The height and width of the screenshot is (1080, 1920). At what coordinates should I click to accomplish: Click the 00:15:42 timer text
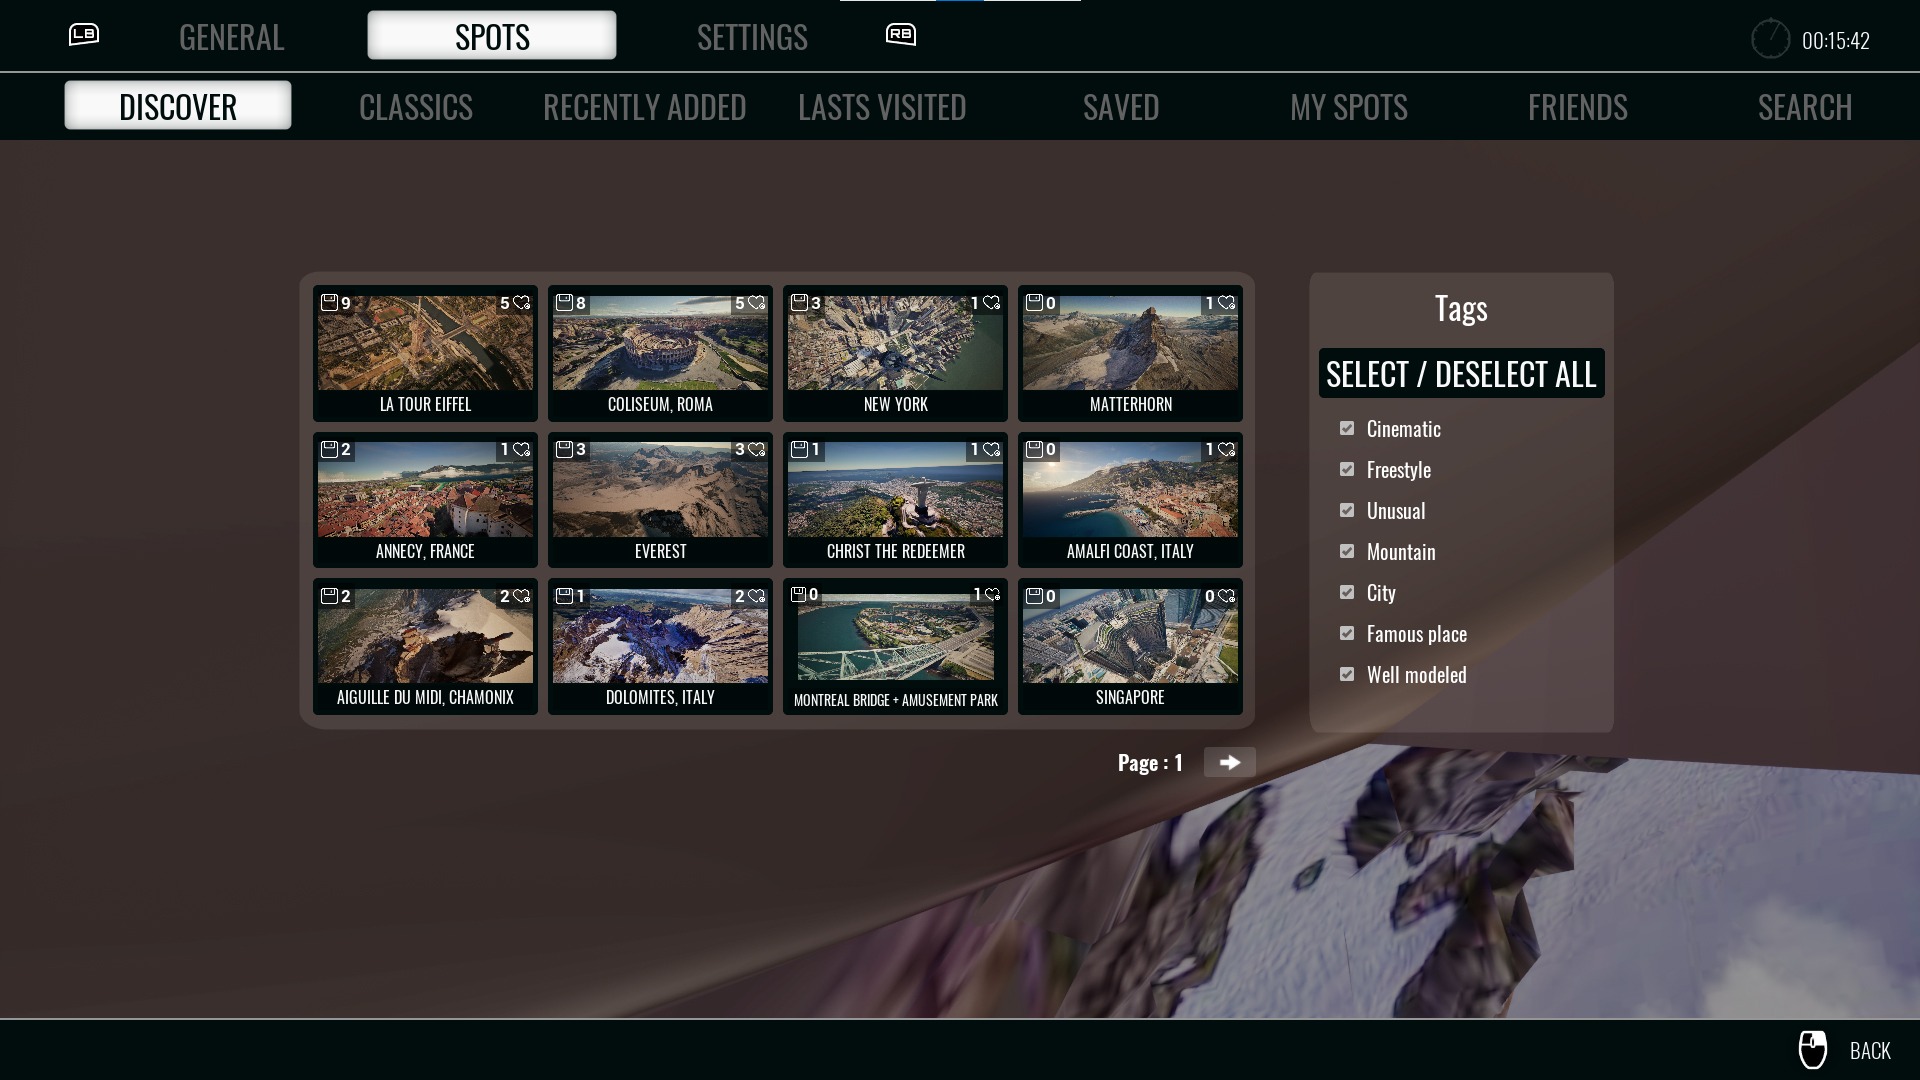tap(1835, 40)
